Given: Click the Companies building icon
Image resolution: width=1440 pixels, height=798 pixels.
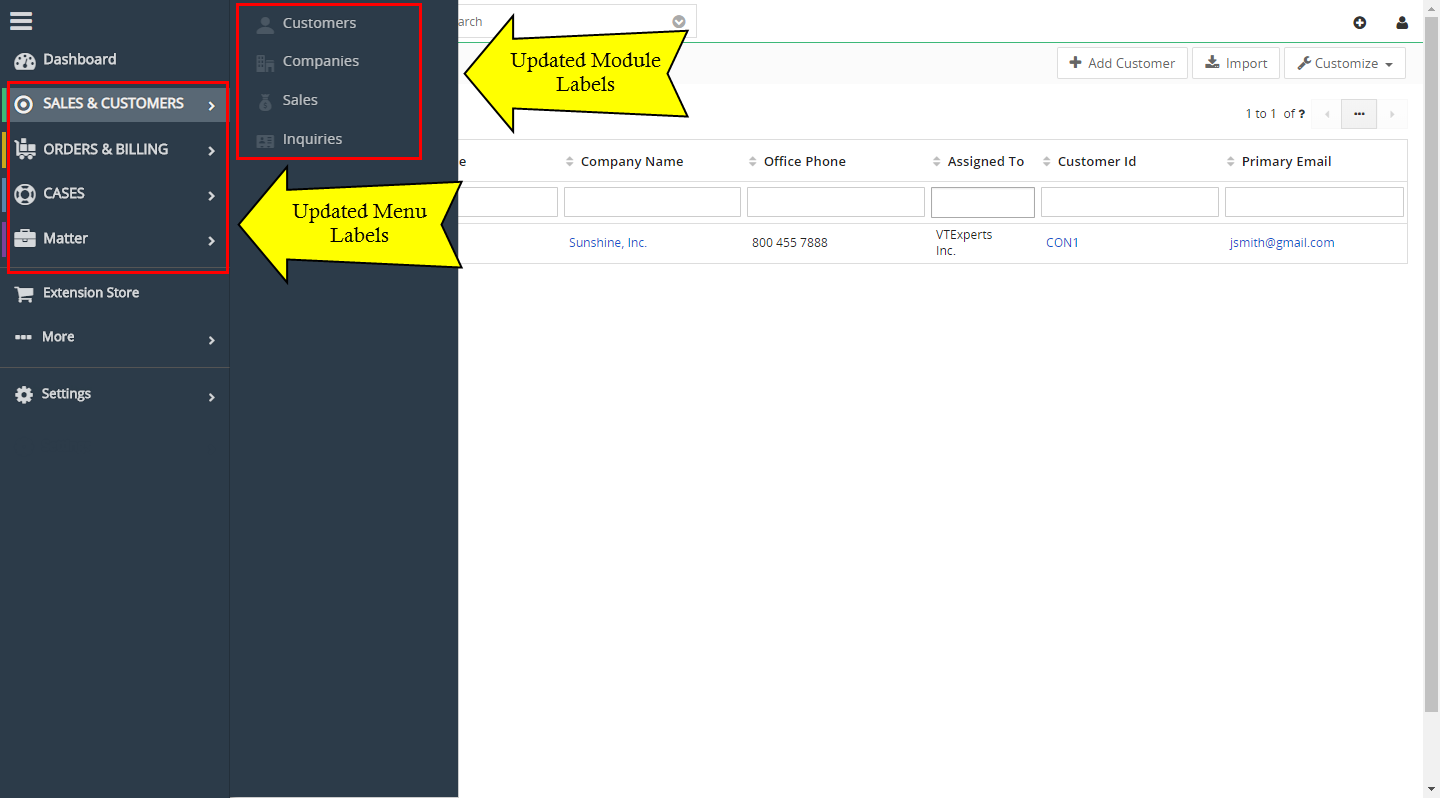Looking at the screenshot, I should coord(265,63).
